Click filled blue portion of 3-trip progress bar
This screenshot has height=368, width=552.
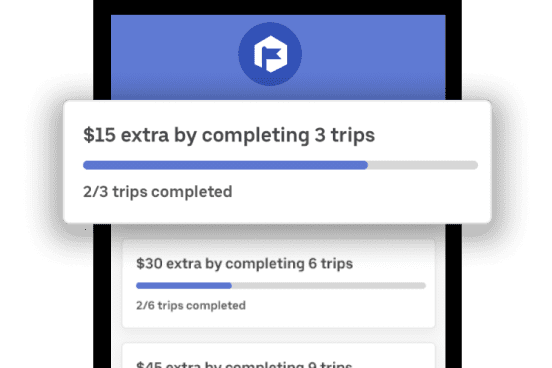point(225,165)
